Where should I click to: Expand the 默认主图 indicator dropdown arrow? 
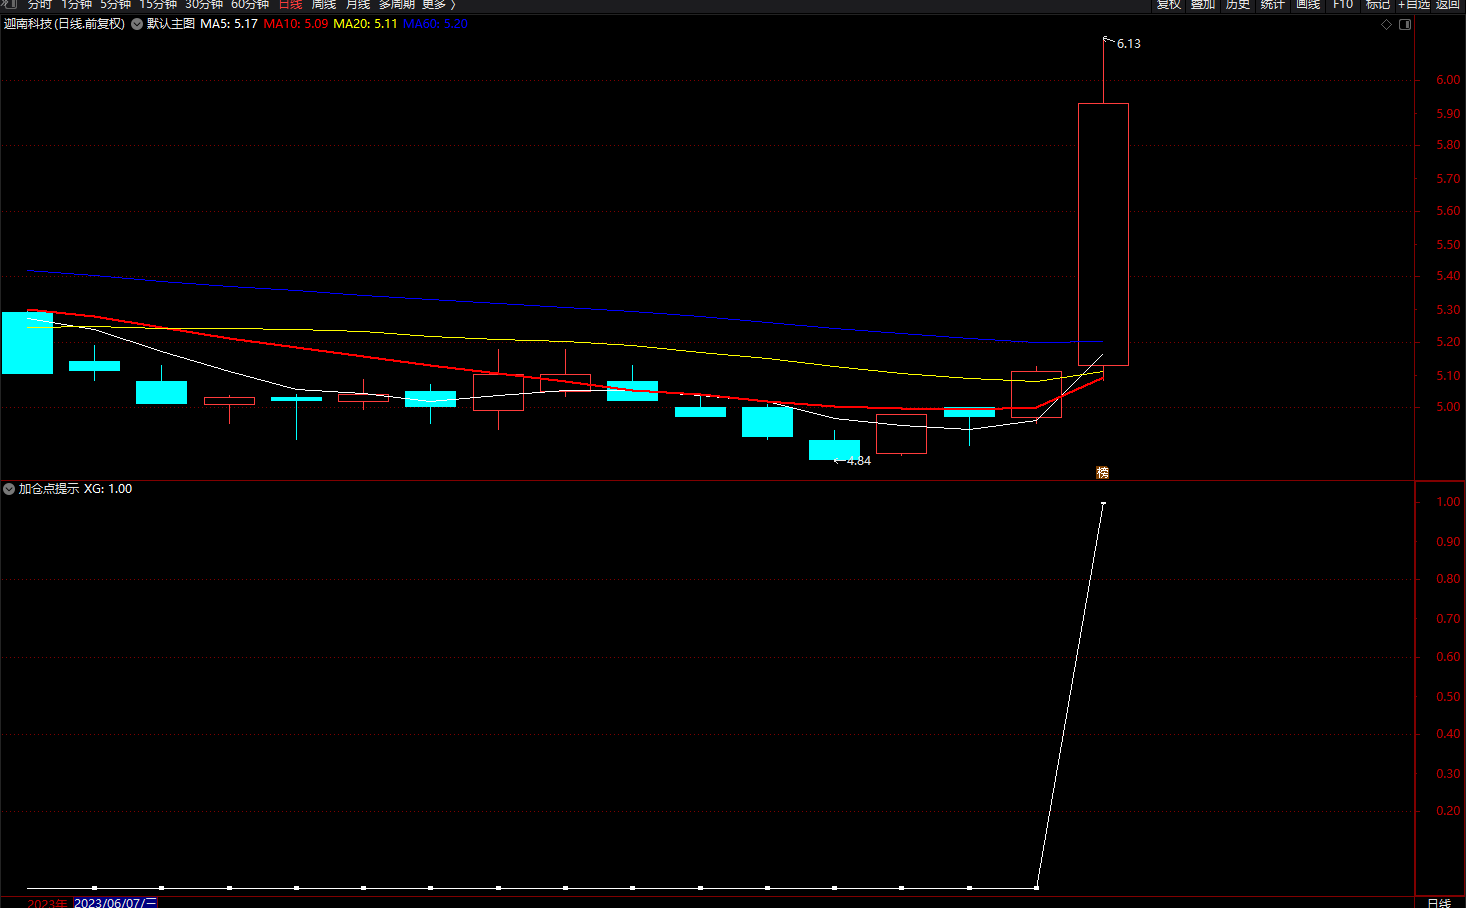click(x=137, y=24)
